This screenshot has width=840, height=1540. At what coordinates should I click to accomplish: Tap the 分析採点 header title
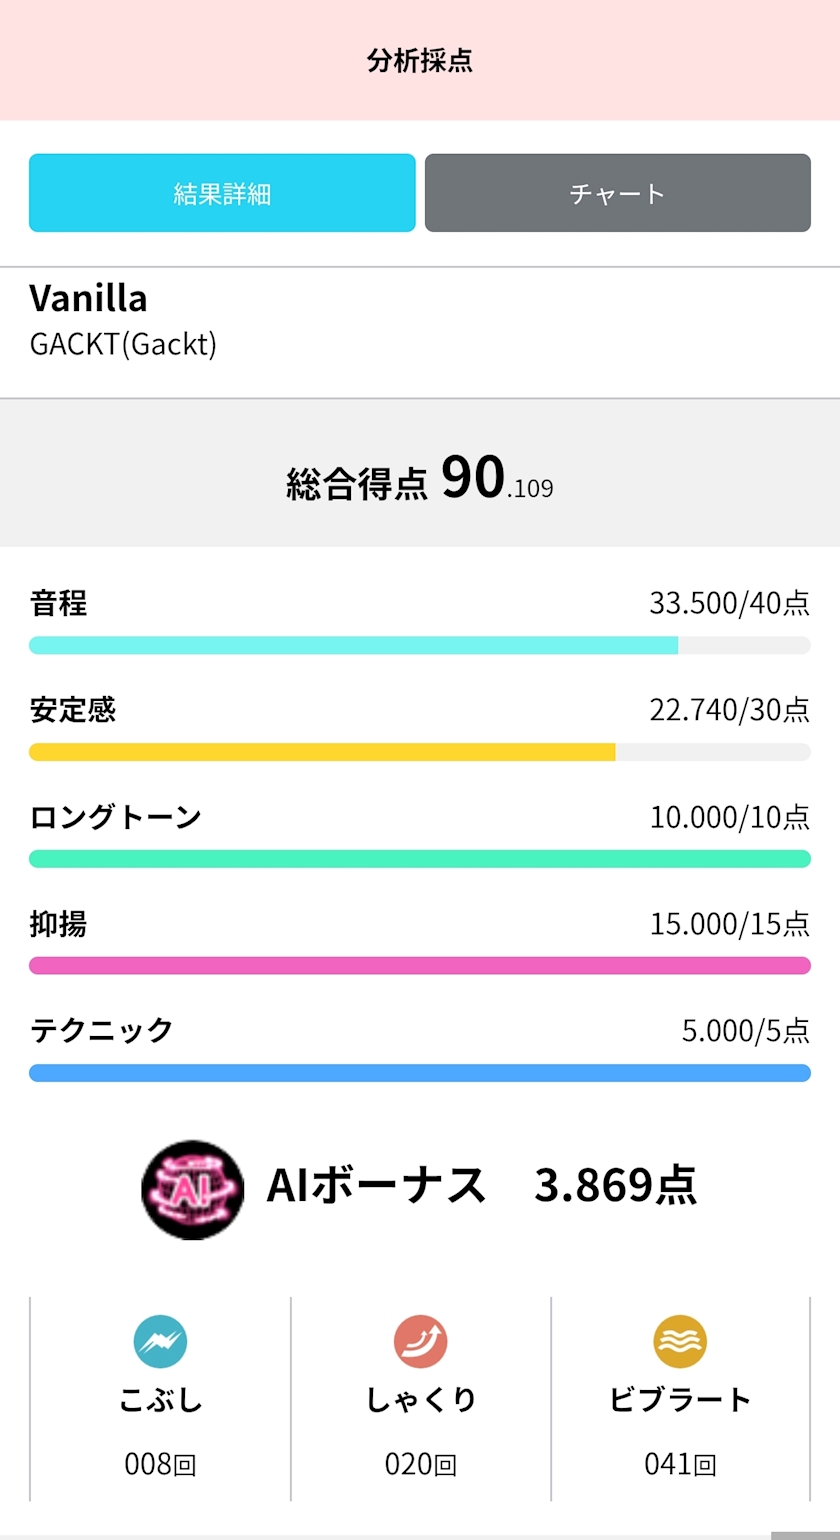[x=420, y=61]
